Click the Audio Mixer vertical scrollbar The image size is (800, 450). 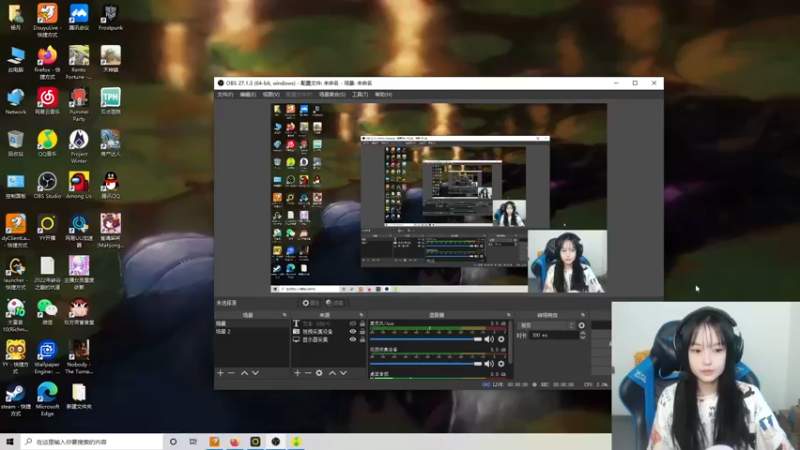tap(511, 342)
